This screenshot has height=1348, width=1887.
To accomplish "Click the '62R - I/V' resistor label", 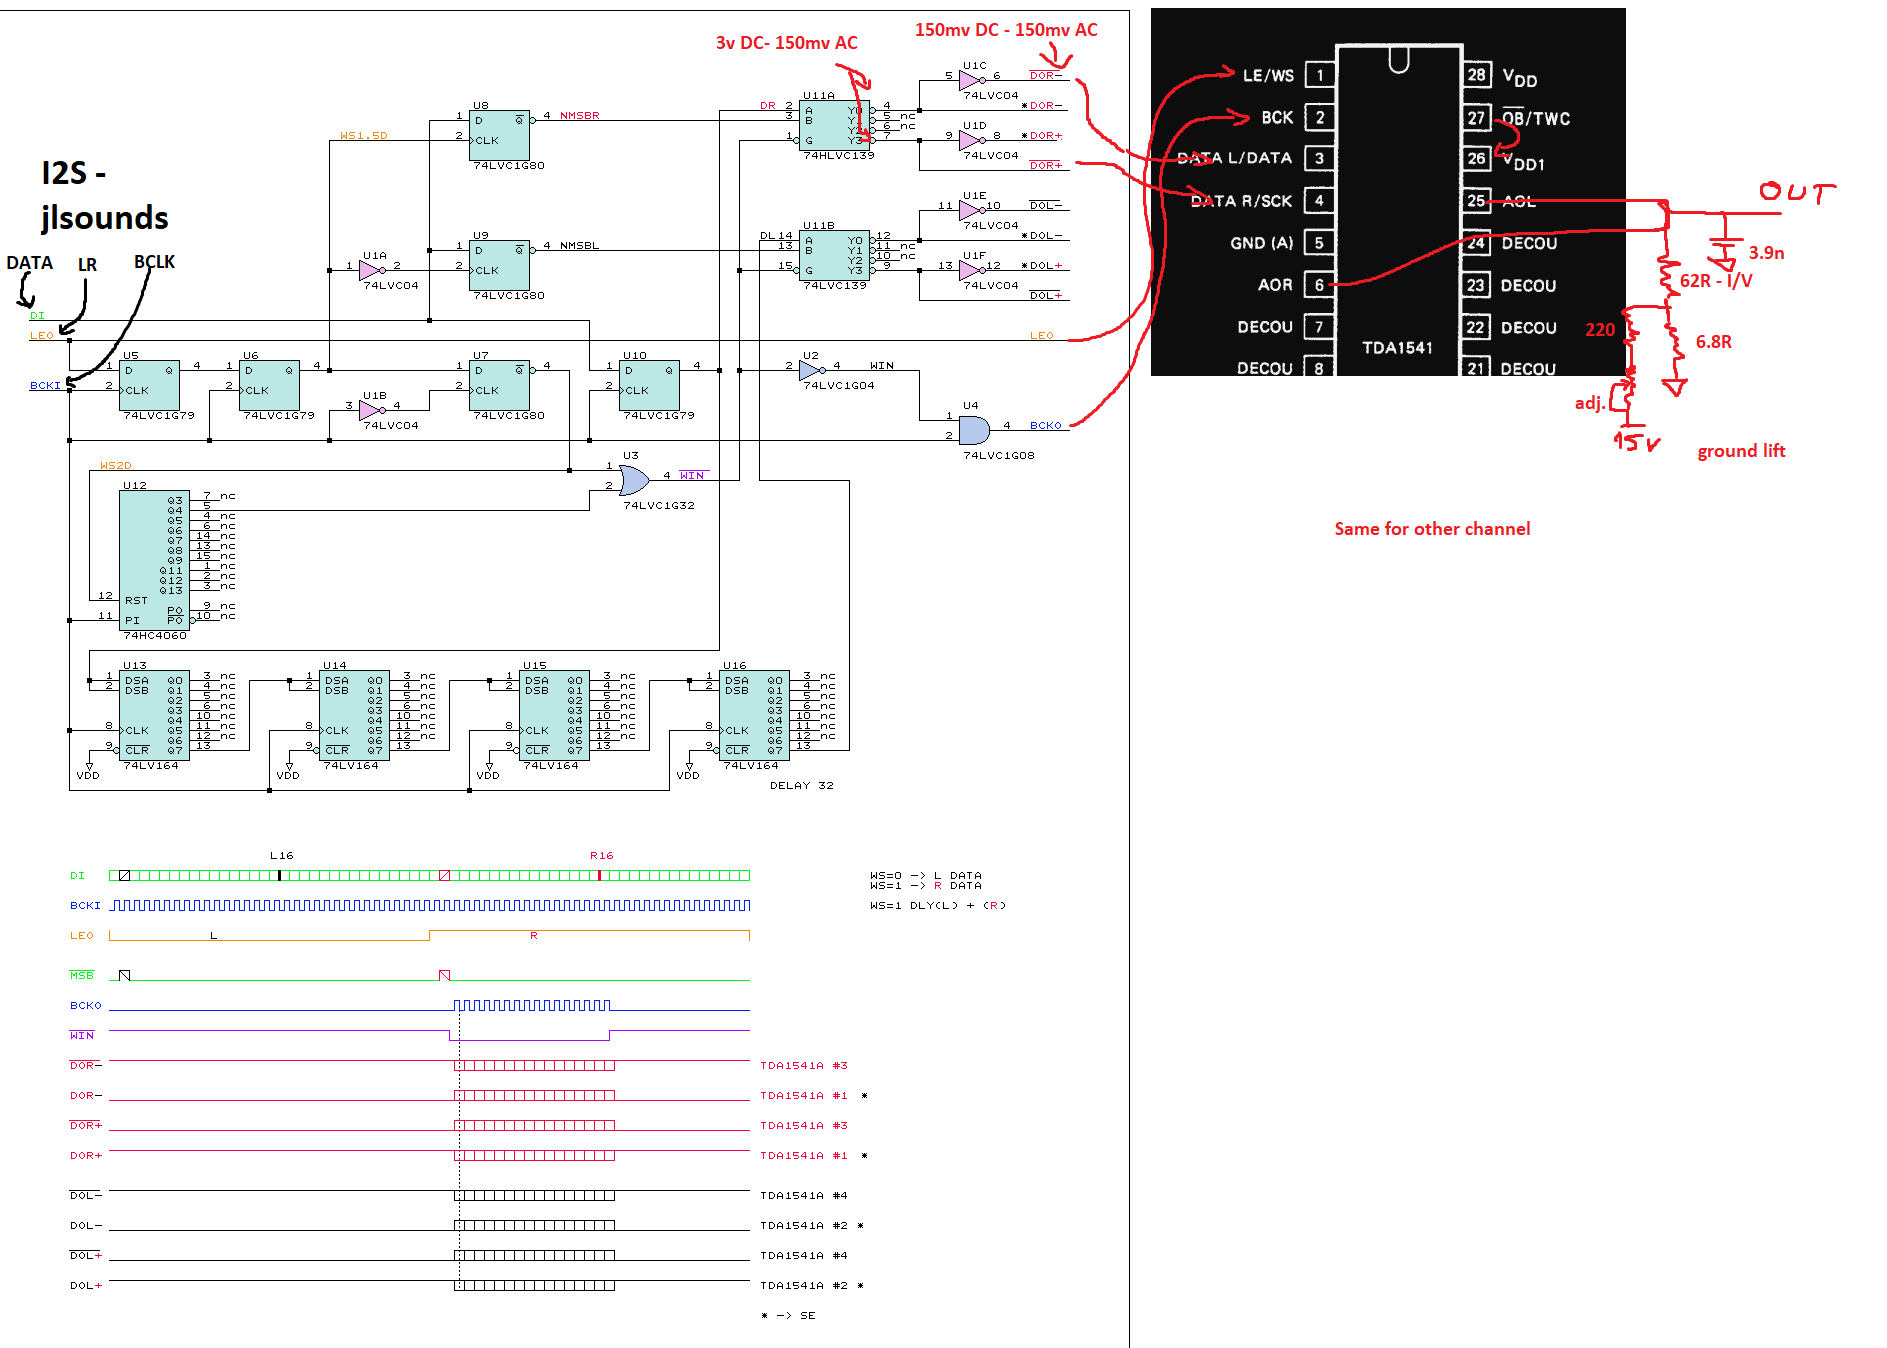I will pos(1716,281).
